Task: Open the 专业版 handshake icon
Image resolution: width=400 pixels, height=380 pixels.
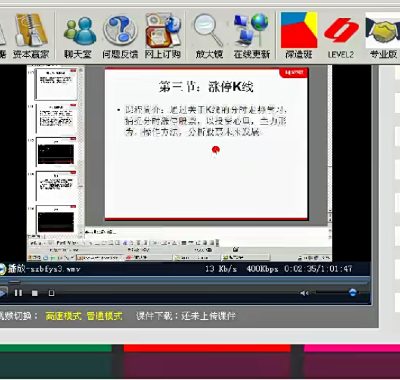Action: (x=383, y=36)
